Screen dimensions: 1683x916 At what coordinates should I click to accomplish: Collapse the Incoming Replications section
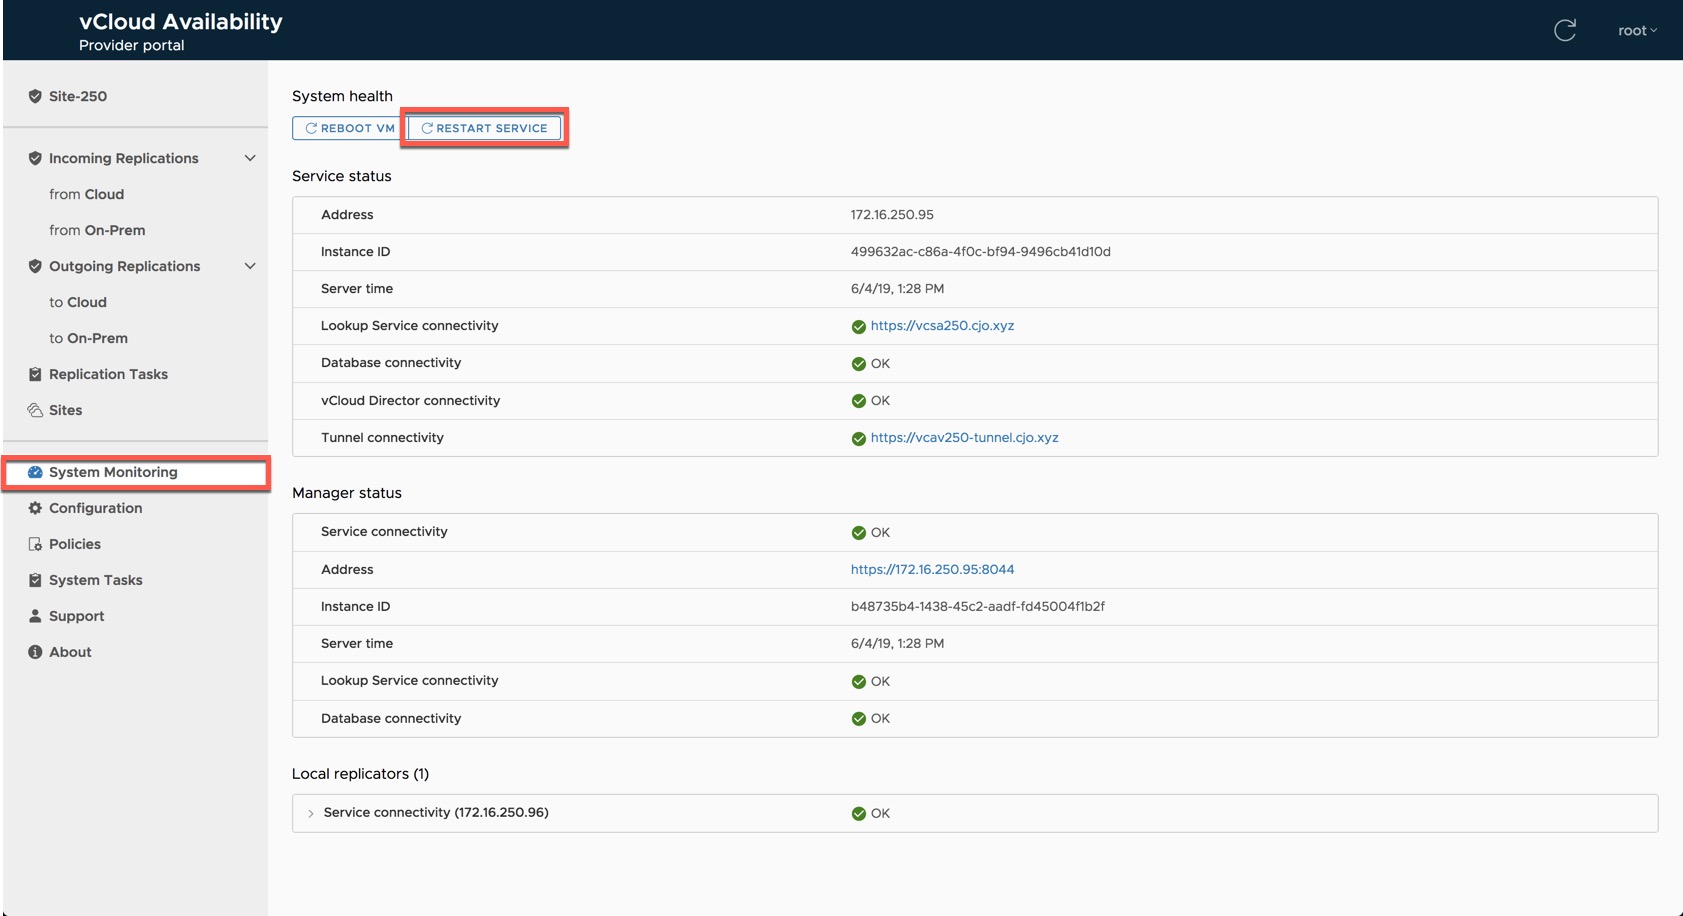coord(250,158)
